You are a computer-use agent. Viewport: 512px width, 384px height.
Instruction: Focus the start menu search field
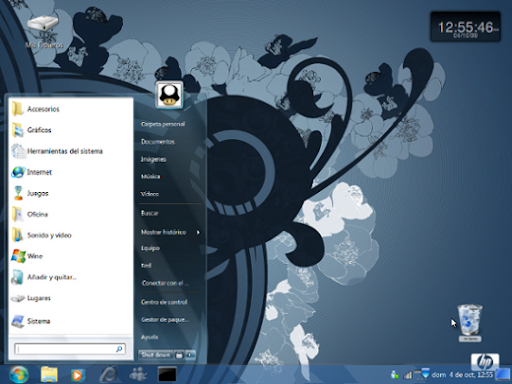(x=70, y=349)
